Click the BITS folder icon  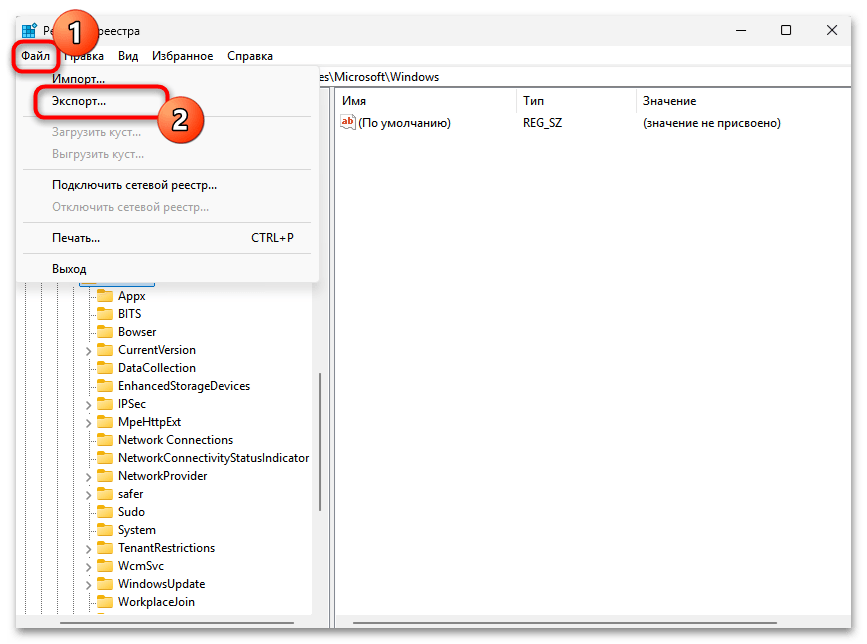point(105,314)
